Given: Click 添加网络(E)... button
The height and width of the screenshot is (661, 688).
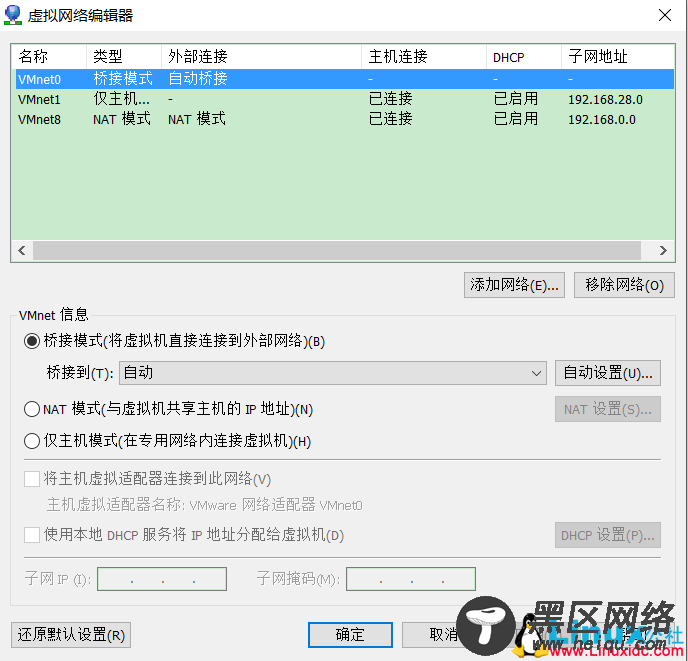Looking at the screenshot, I should coord(514,285).
